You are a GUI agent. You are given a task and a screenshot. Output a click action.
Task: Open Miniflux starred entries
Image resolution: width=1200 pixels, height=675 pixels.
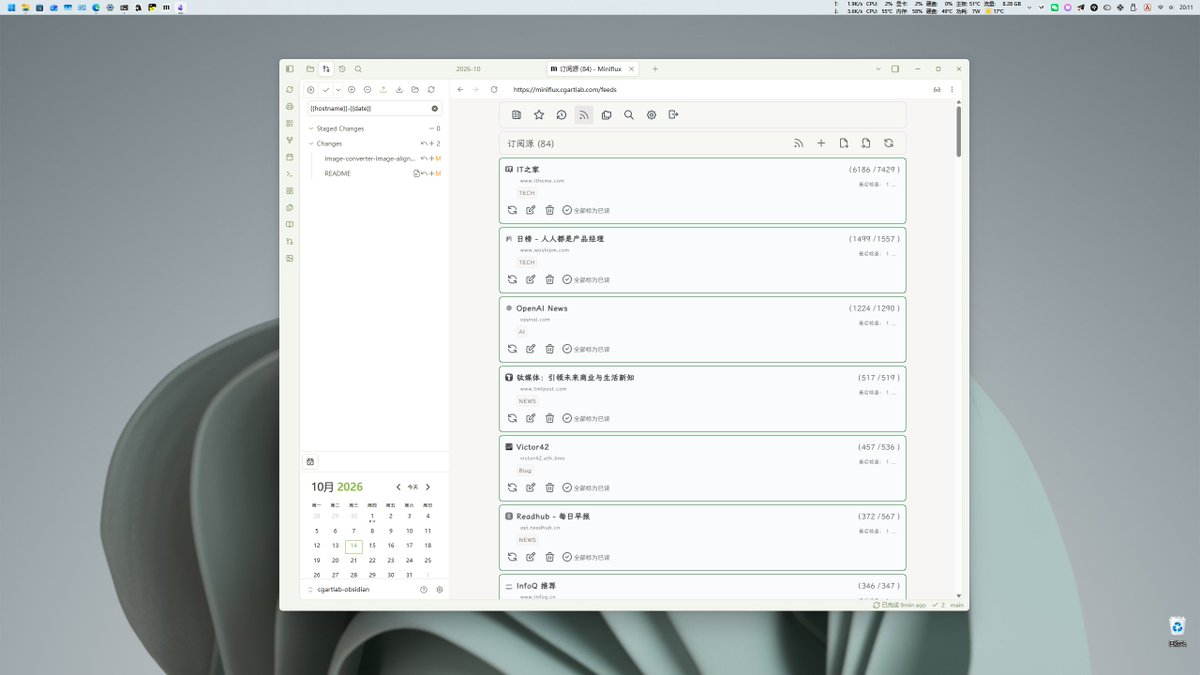point(539,115)
